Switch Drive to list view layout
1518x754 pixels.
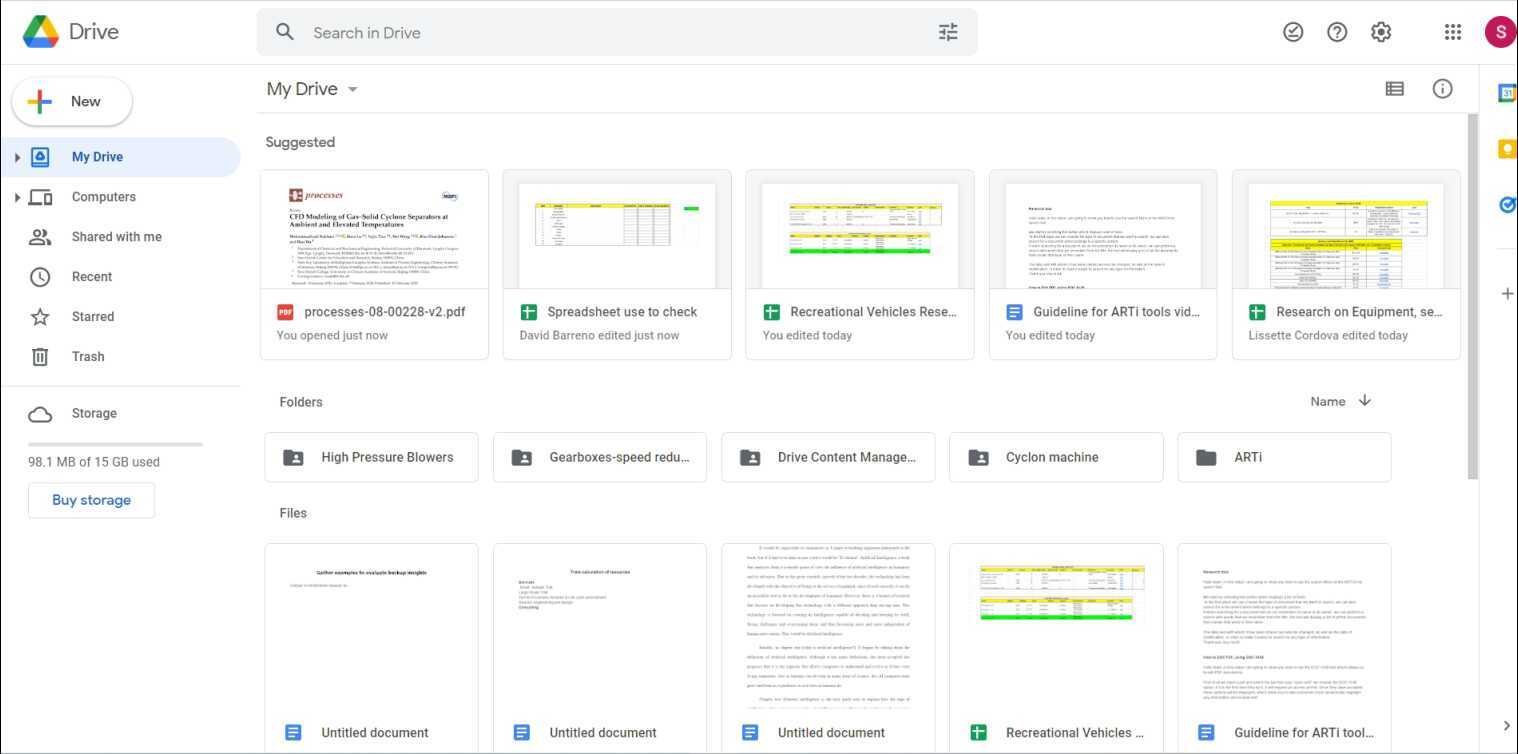(x=1394, y=88)
